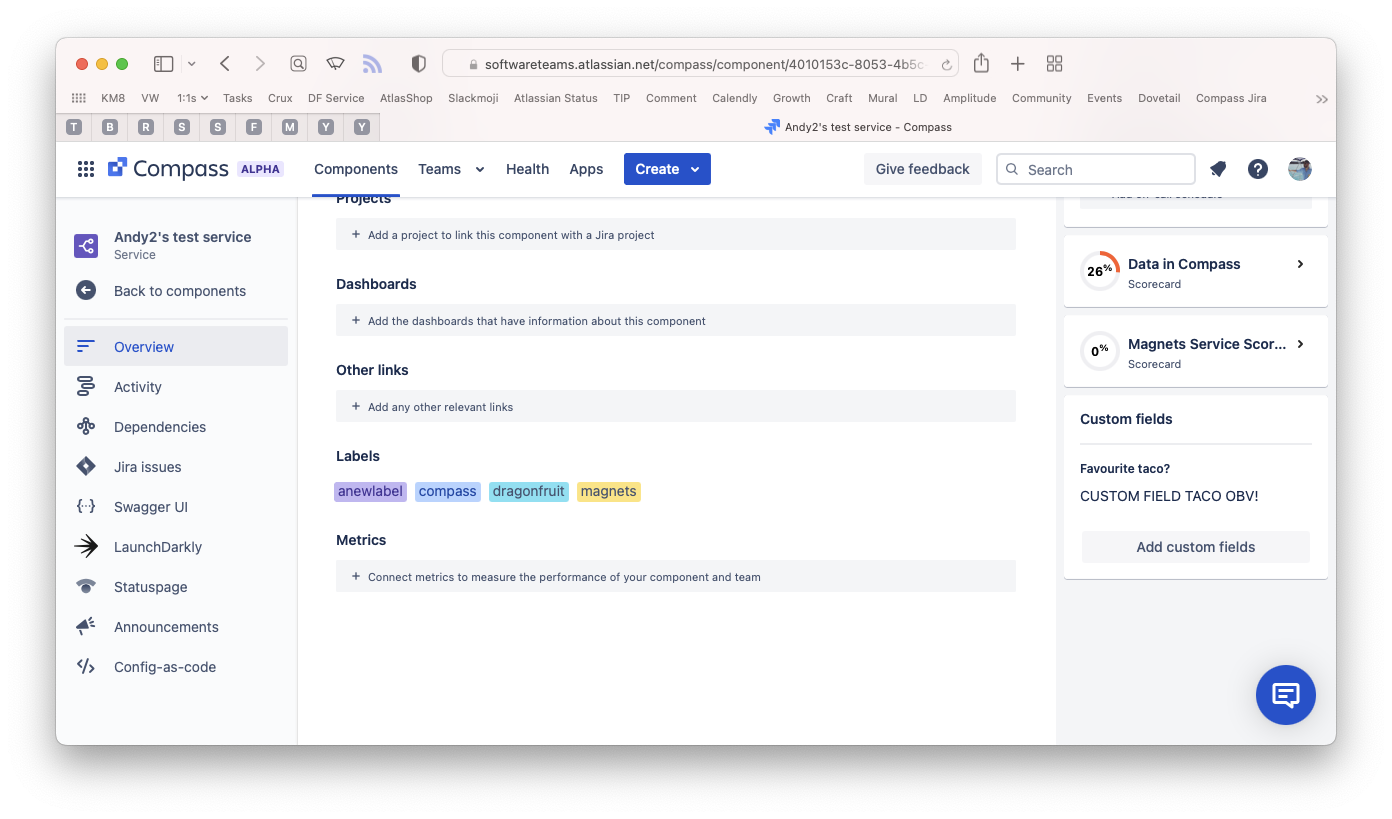Click the purple anewlabel label
Image resolution: width=1392 pixels, height=819 pixels.
[x=370, y=491]
